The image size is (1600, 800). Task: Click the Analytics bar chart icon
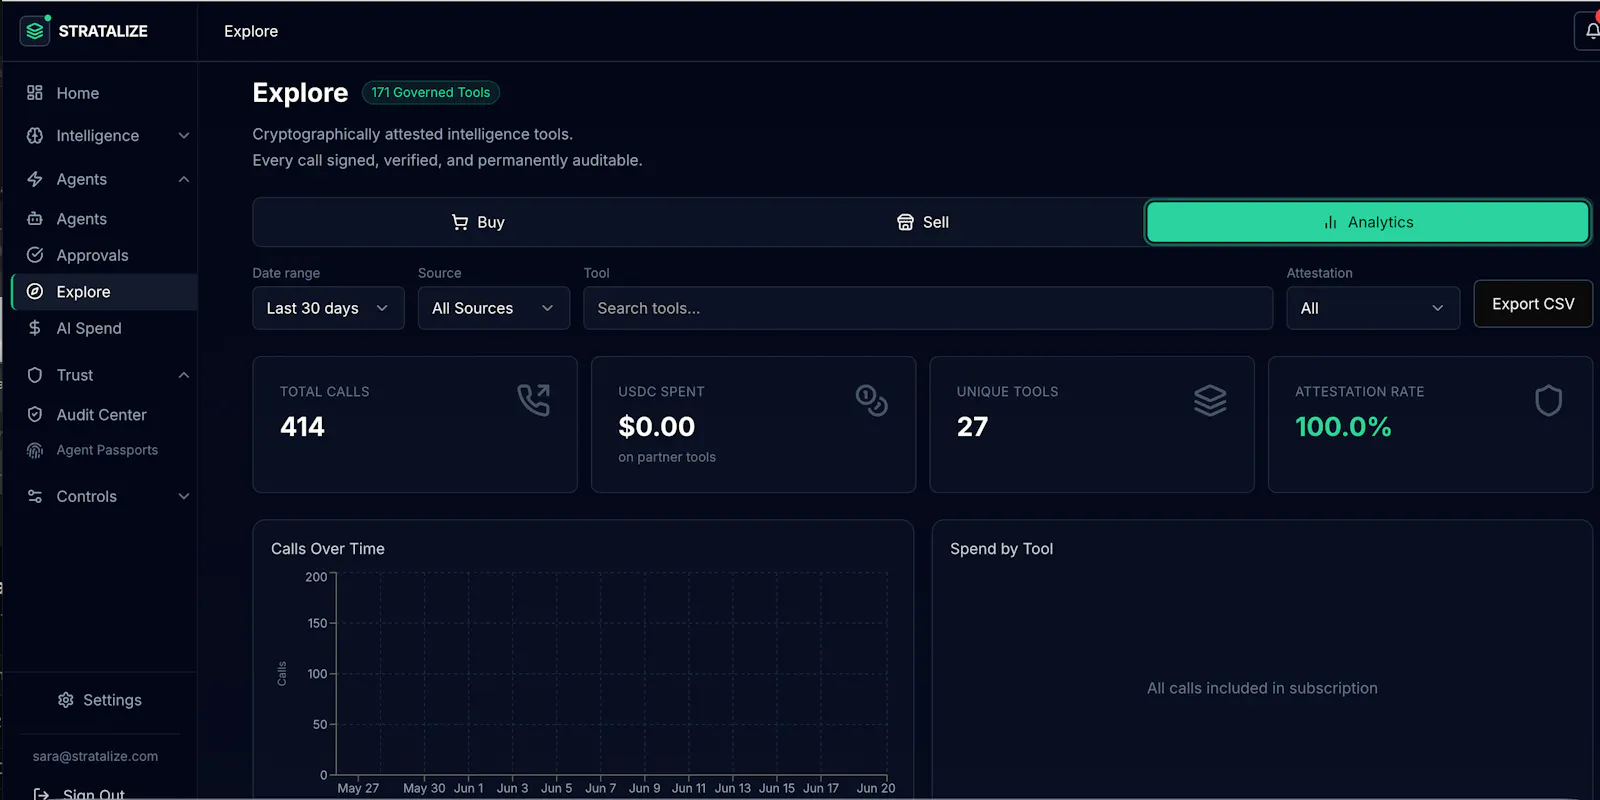[x=1330, y=222]
